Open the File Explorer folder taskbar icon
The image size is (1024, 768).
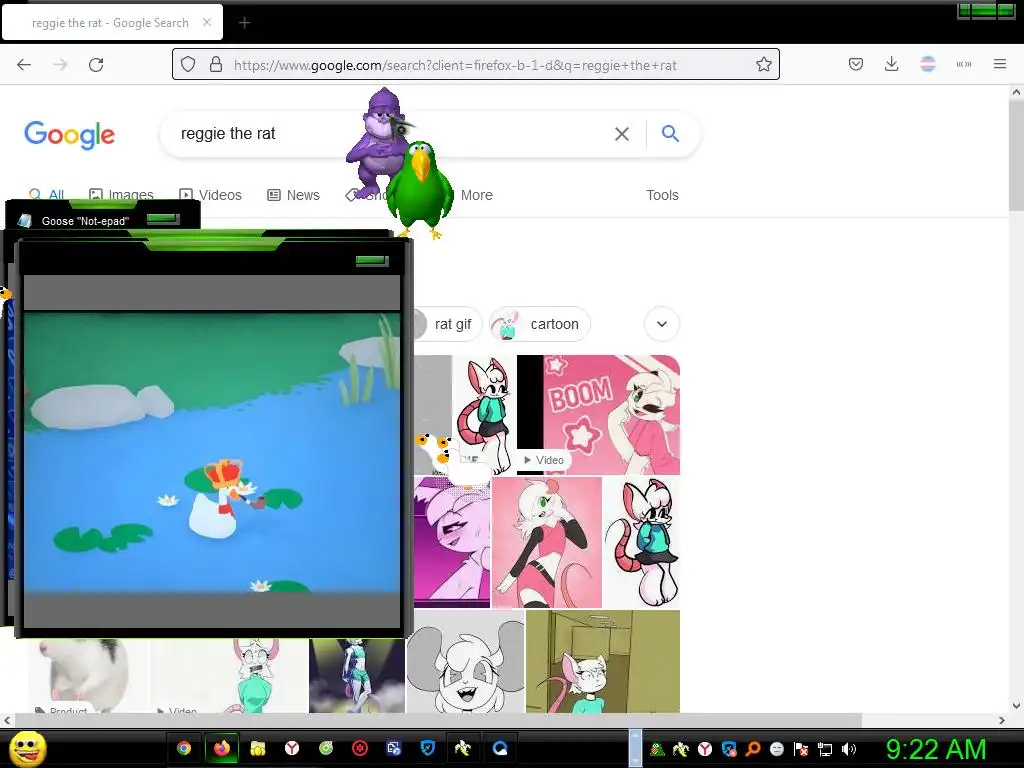[257, 748]
